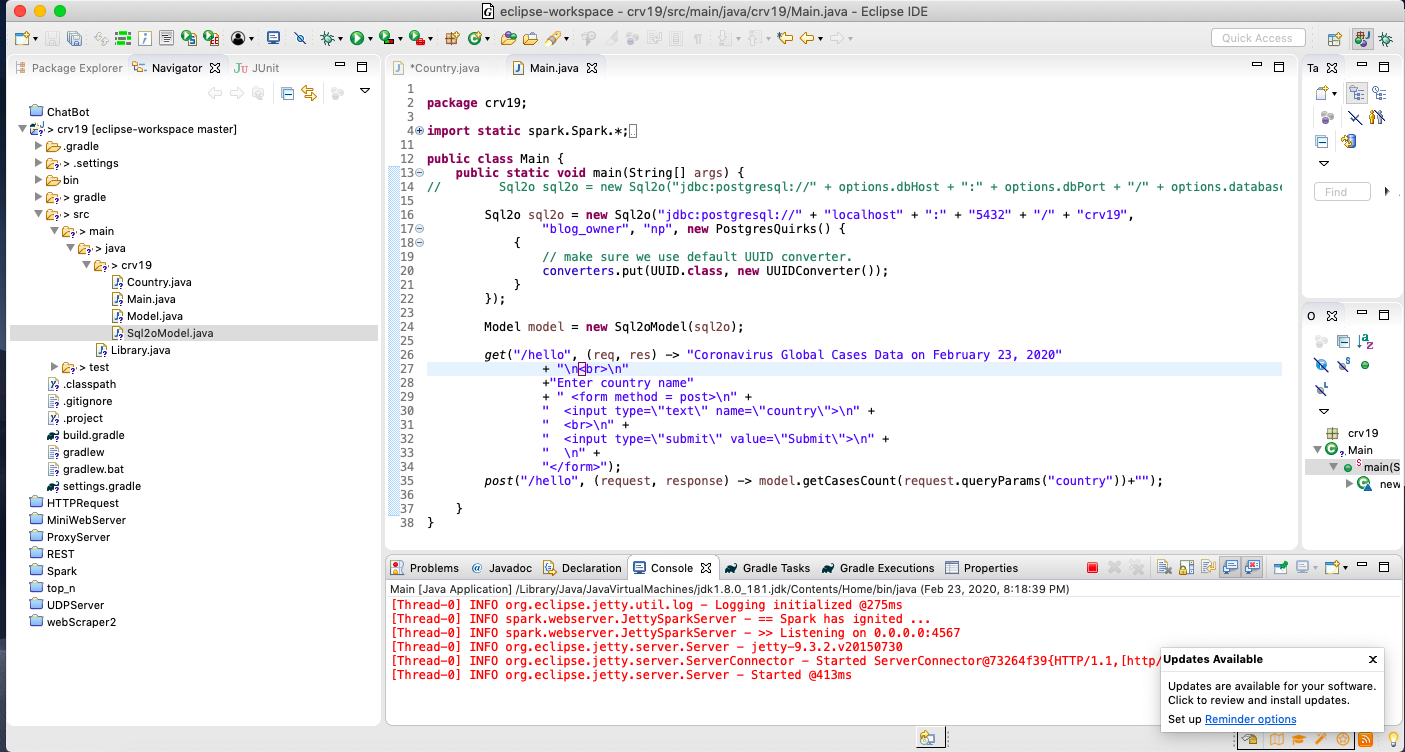
Task: Click the New Java Package icon
Action: tap(452, 38)
